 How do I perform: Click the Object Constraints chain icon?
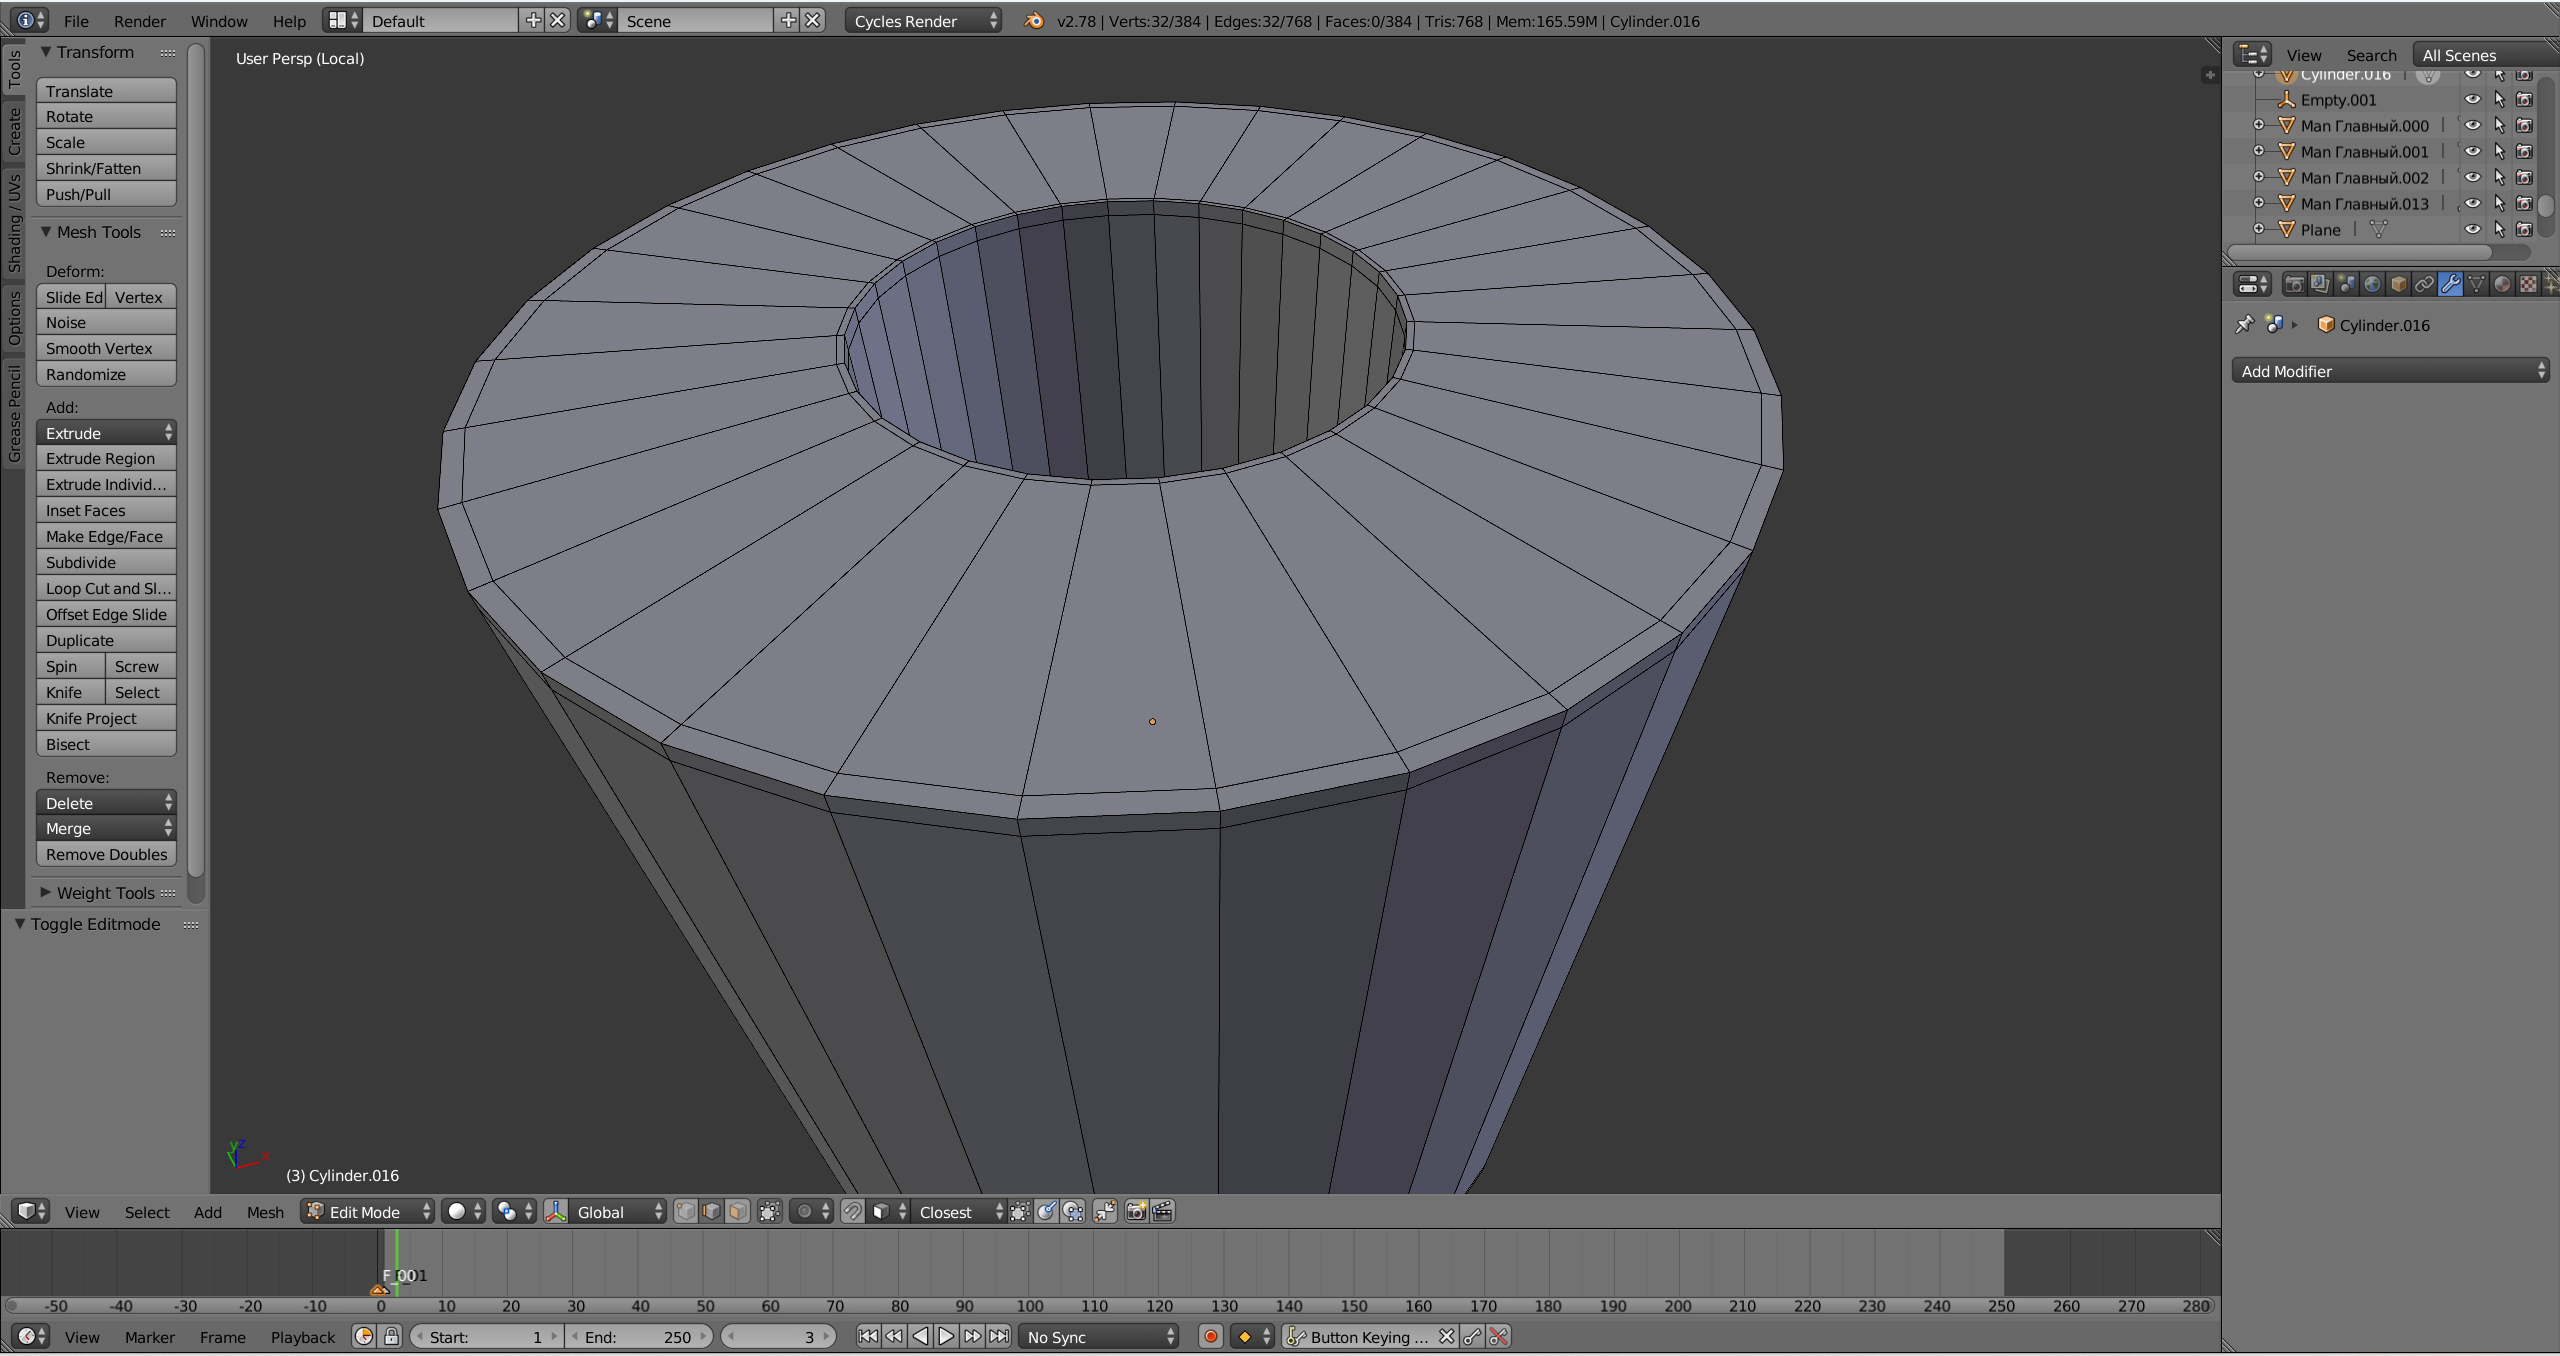[x=2424, y=285]
